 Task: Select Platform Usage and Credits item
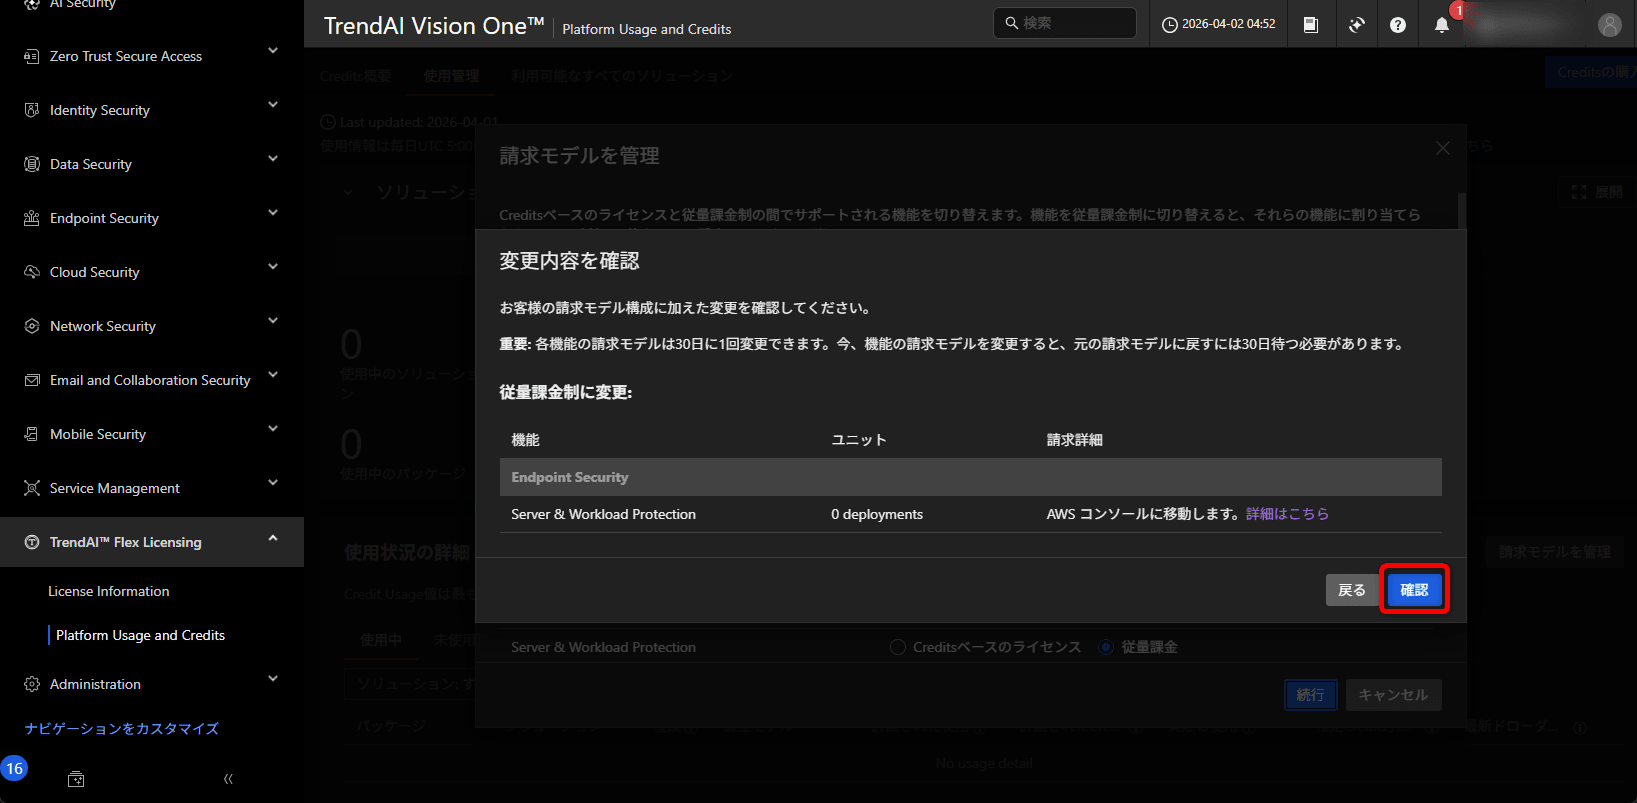point(140,635)
